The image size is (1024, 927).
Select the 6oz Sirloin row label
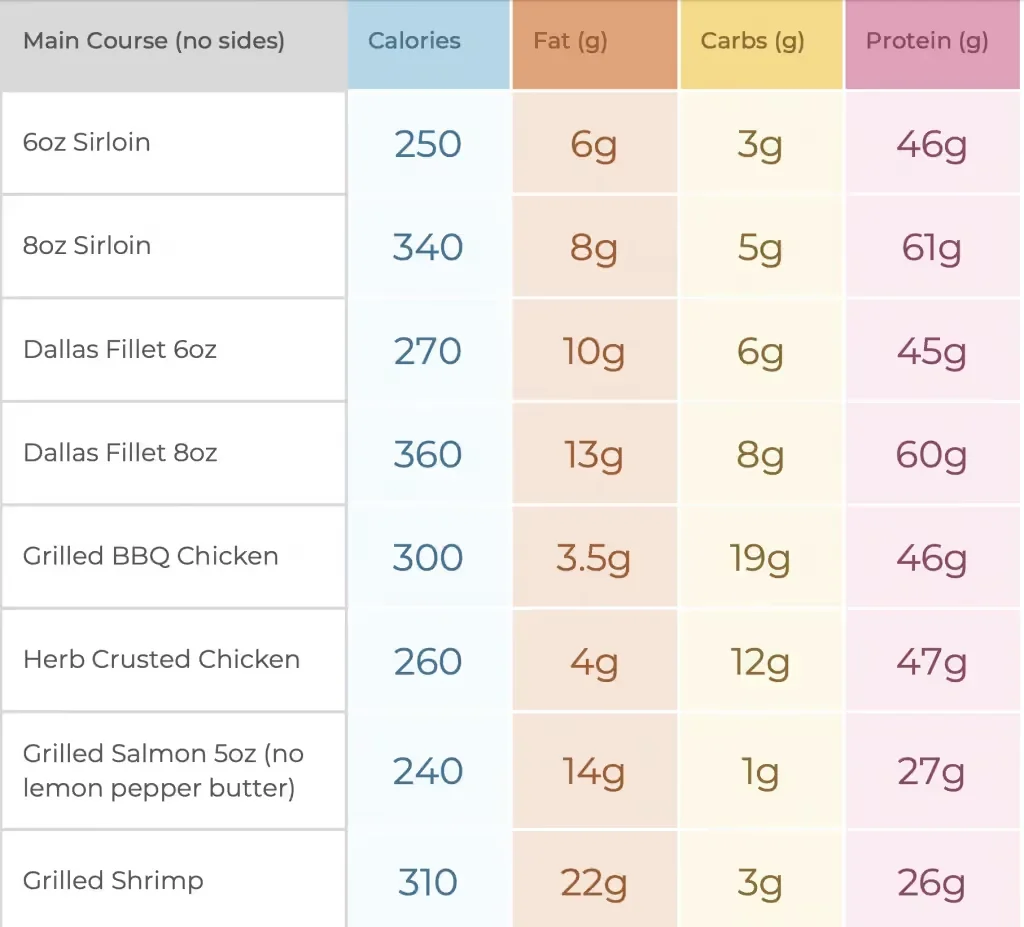click(87, 142)
